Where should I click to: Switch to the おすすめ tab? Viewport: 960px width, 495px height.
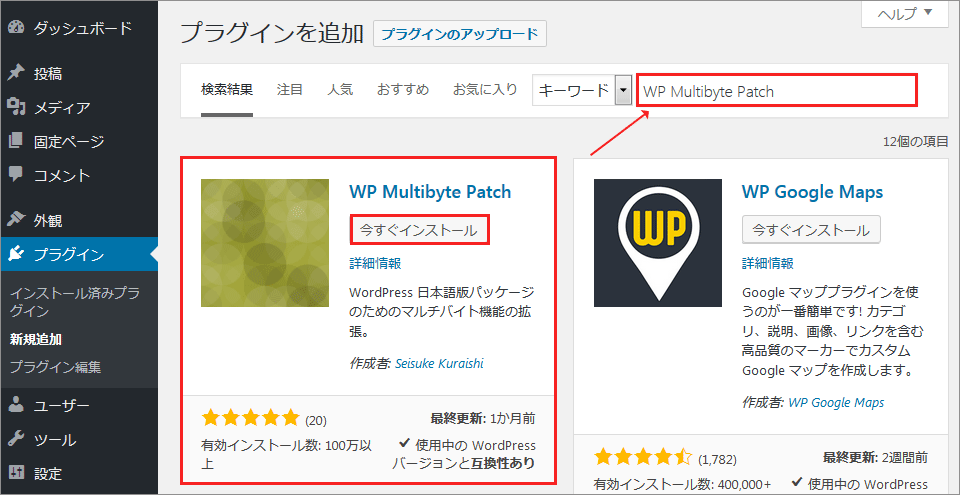(402, 89)
